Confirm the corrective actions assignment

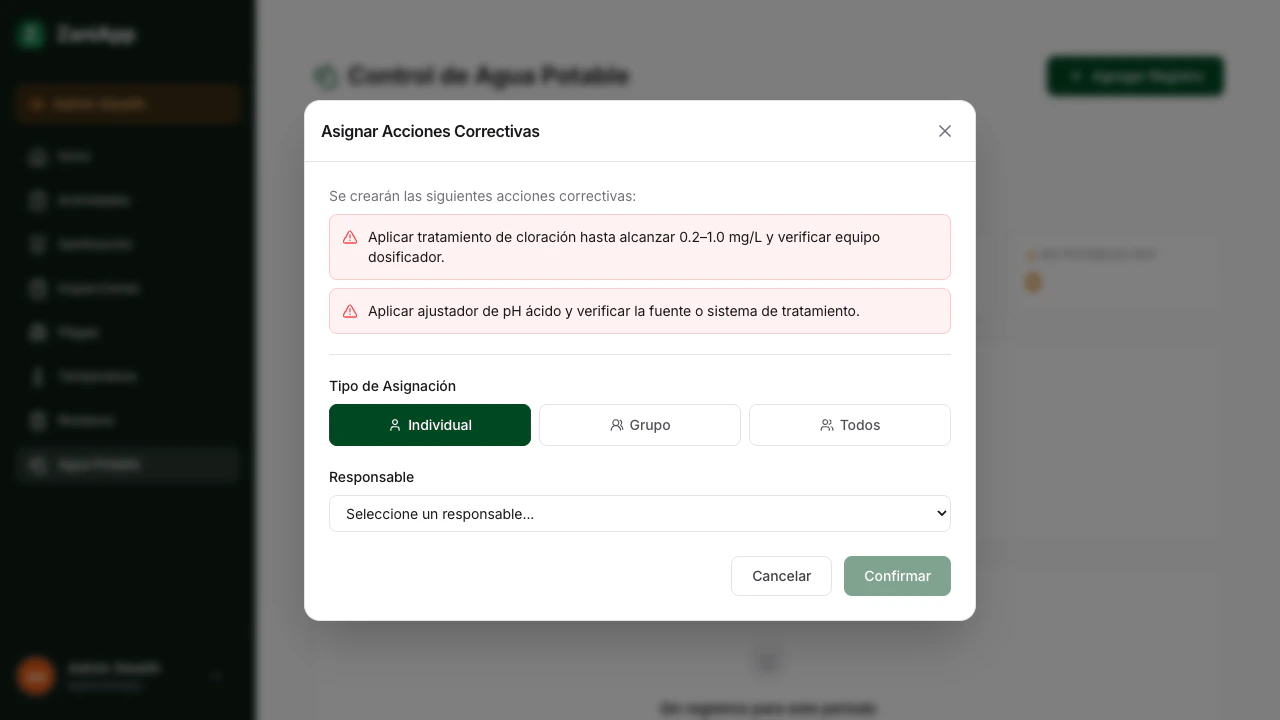click(x=896, y=576)
